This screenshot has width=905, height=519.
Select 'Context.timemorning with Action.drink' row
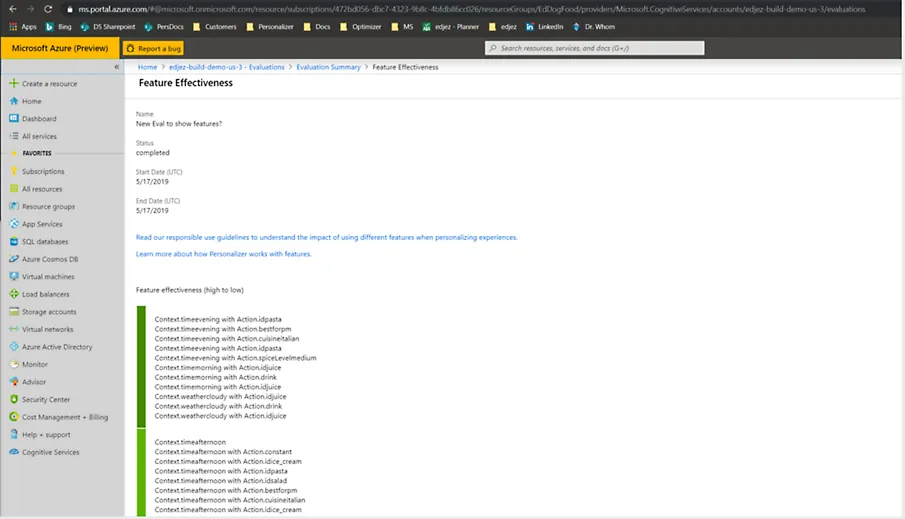216,377
